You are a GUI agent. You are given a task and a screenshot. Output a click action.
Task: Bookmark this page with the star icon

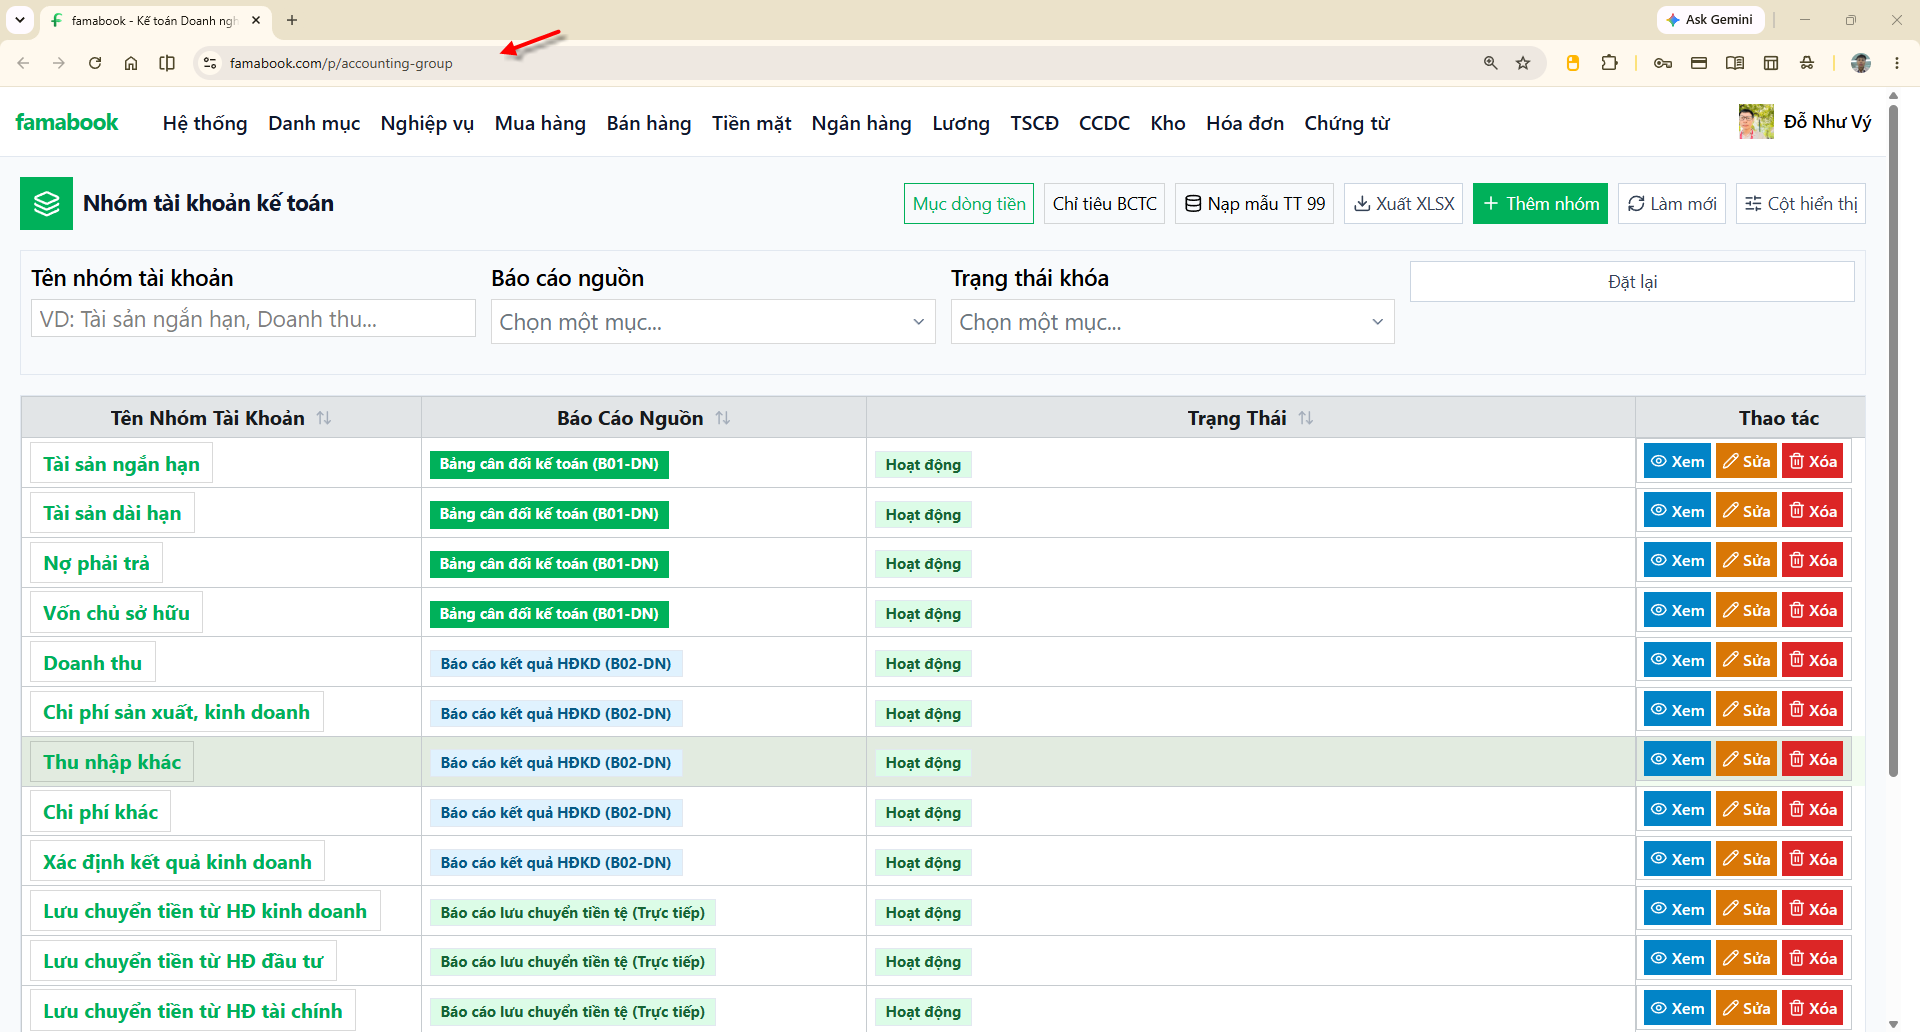(x=1523, y=63)
